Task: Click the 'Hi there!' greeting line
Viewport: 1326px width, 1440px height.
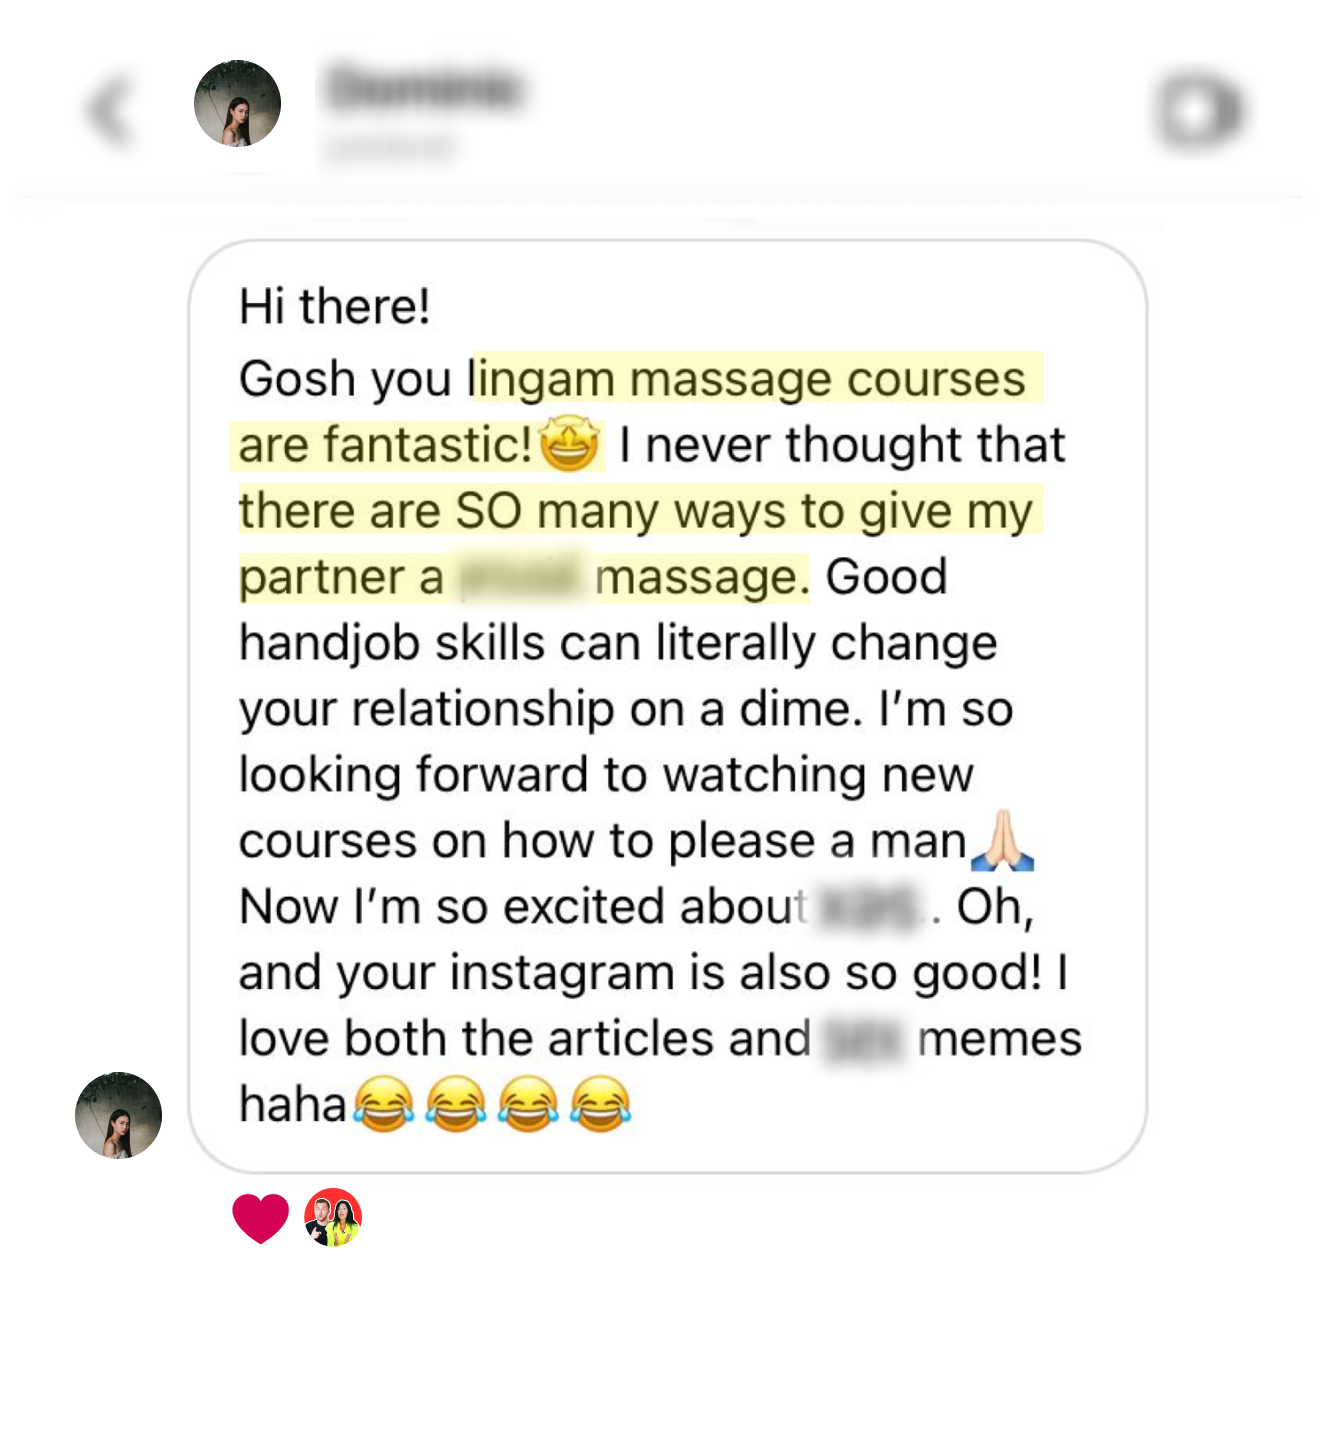Action: (335, 306)
